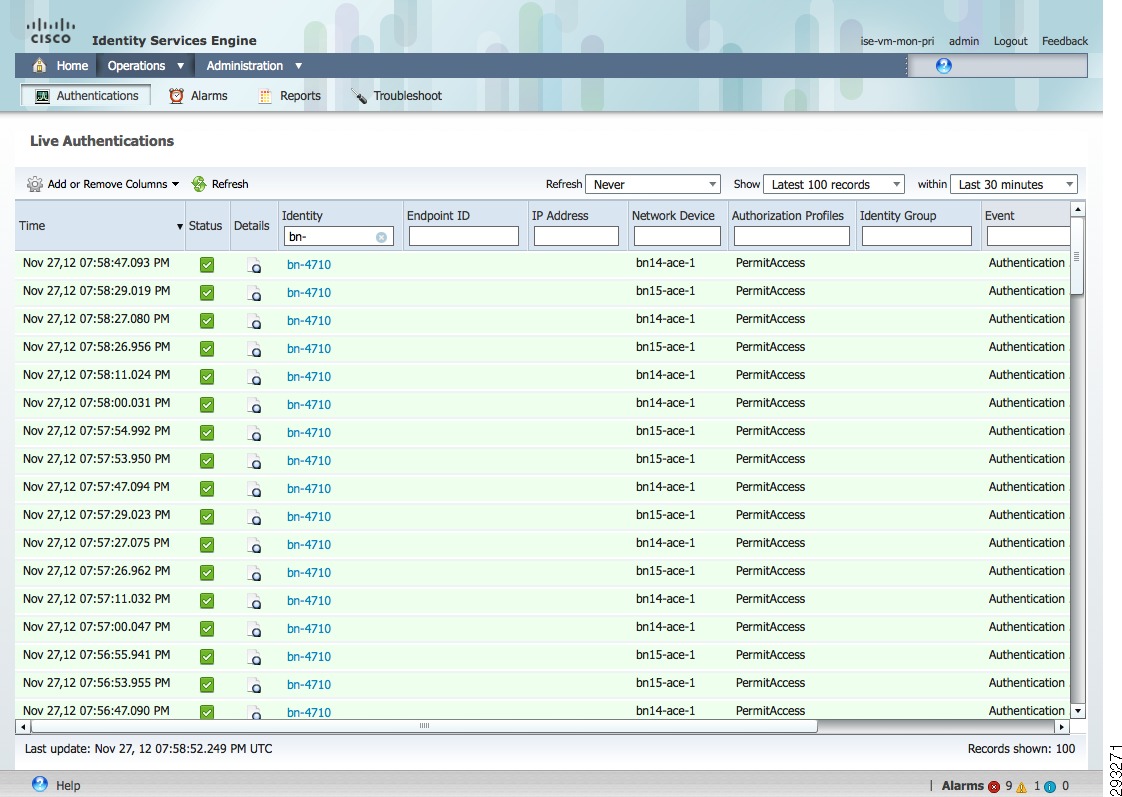The width and height of the screenshot is (1122, 797).
Task: Click the Status column header
Action: (205, 225)
